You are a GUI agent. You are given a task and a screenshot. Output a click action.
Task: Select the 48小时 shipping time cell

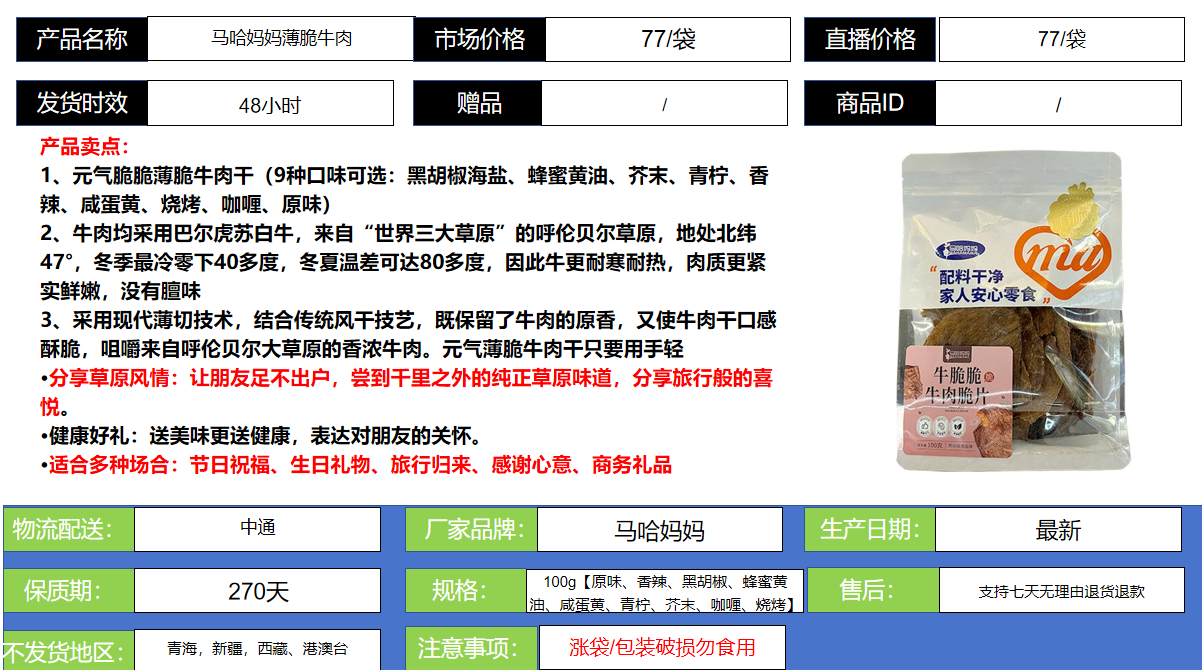(x=270, y=104)
